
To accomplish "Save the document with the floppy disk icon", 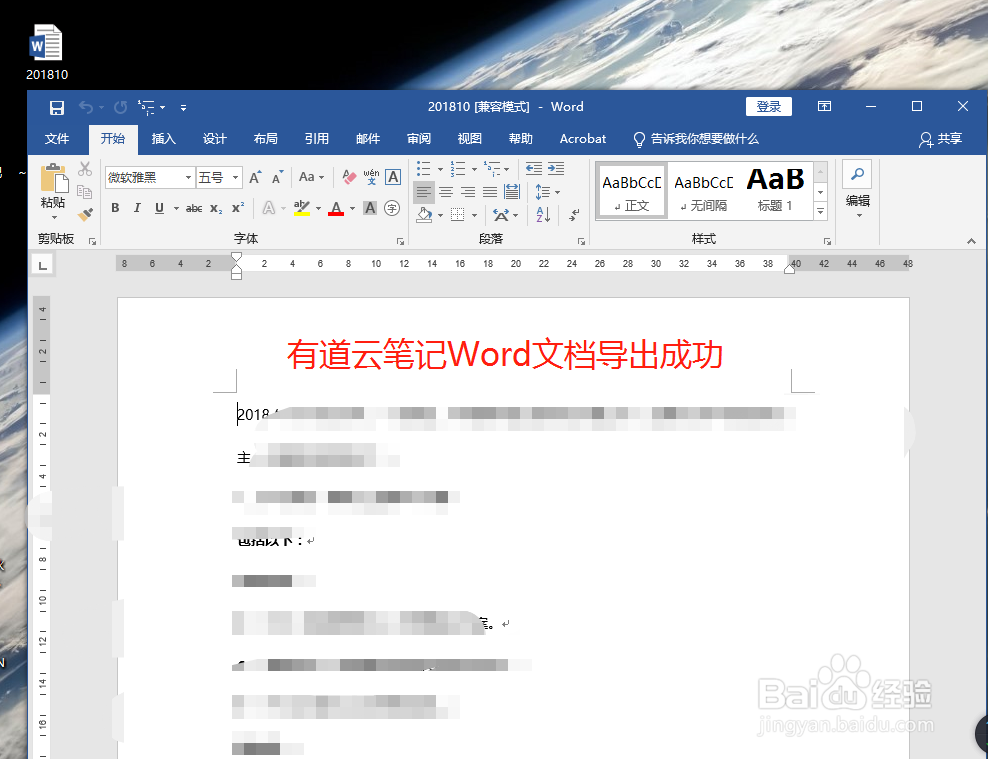I will [57, 108].
